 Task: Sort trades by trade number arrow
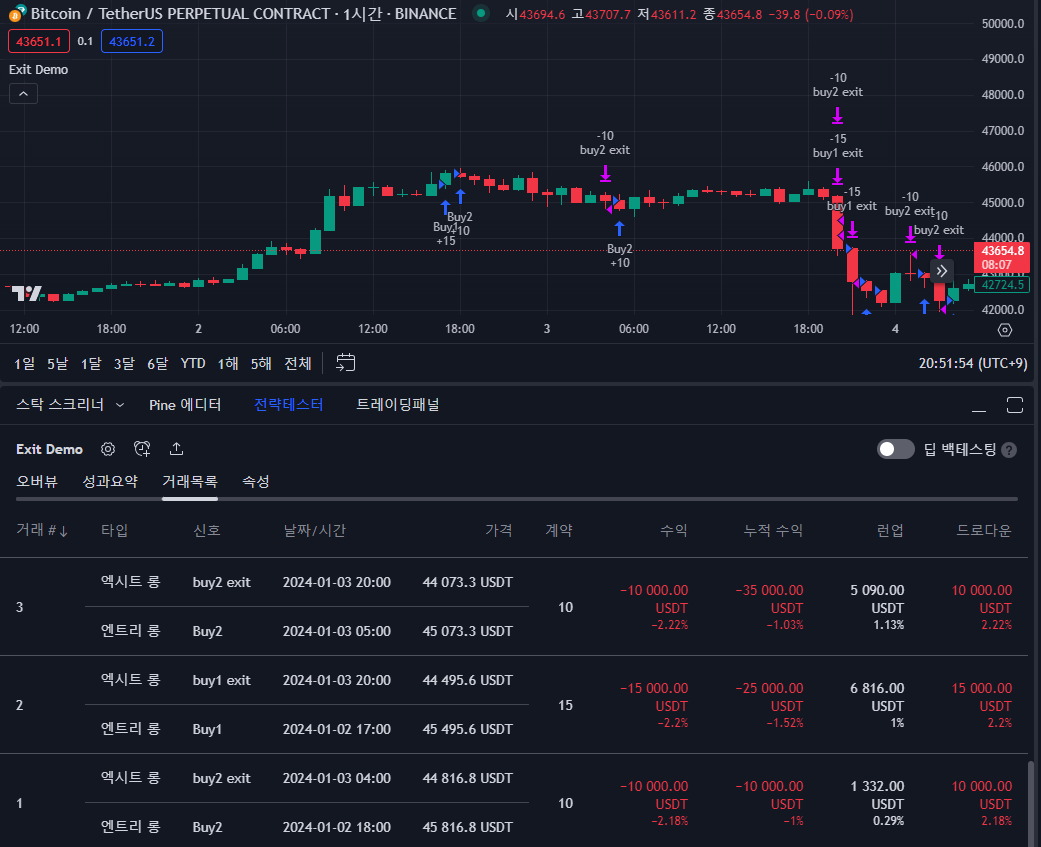64,531
